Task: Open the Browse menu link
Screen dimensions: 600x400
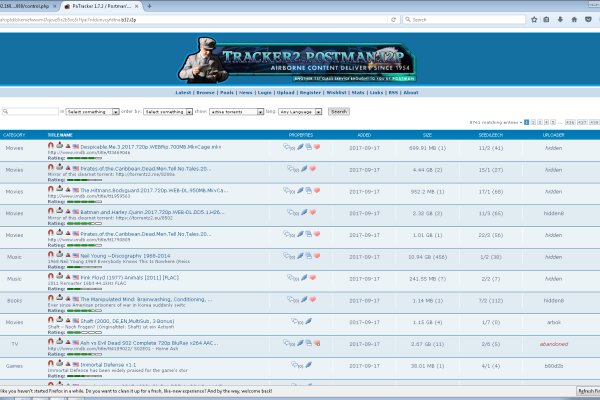Action: click(205, 93)
